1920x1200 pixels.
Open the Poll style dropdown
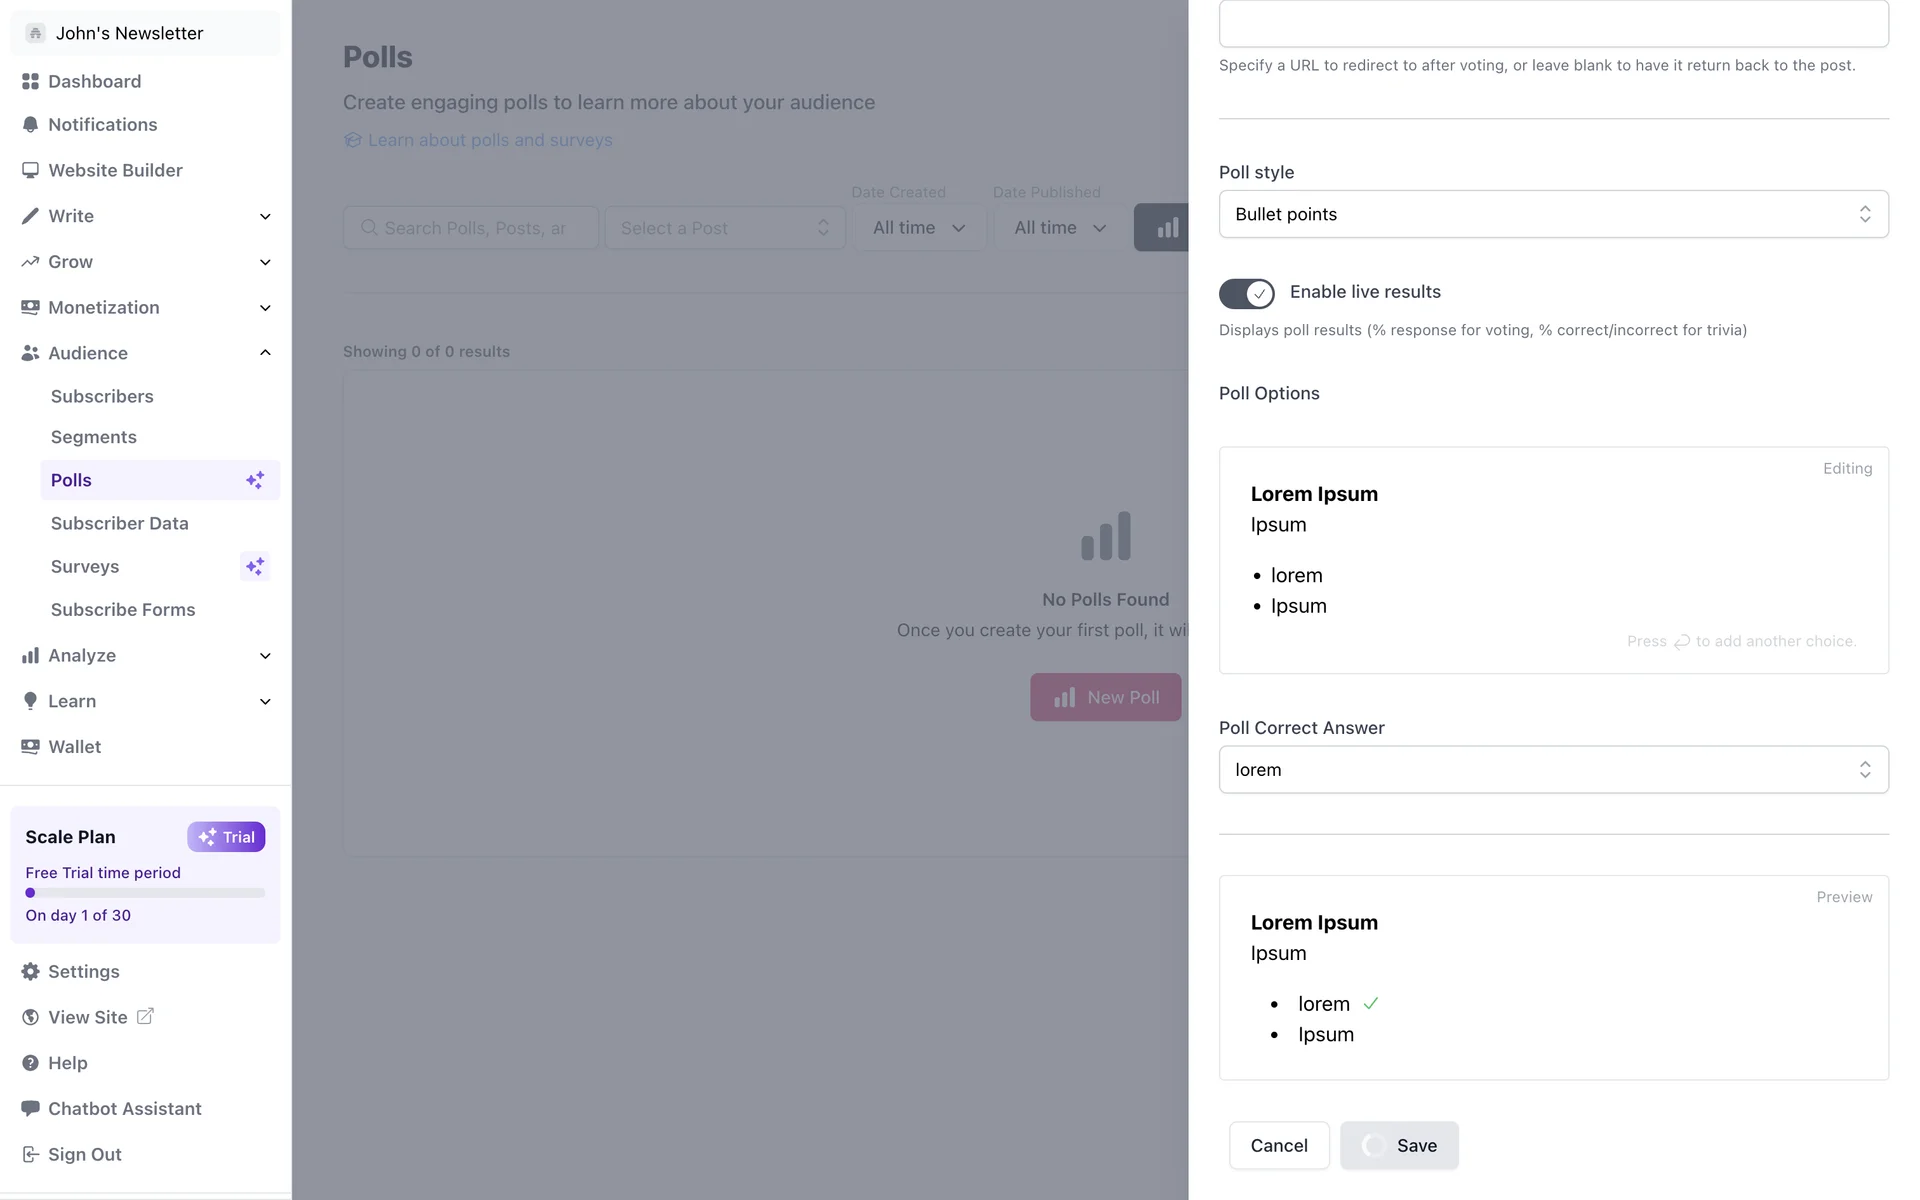point(1553,214)
